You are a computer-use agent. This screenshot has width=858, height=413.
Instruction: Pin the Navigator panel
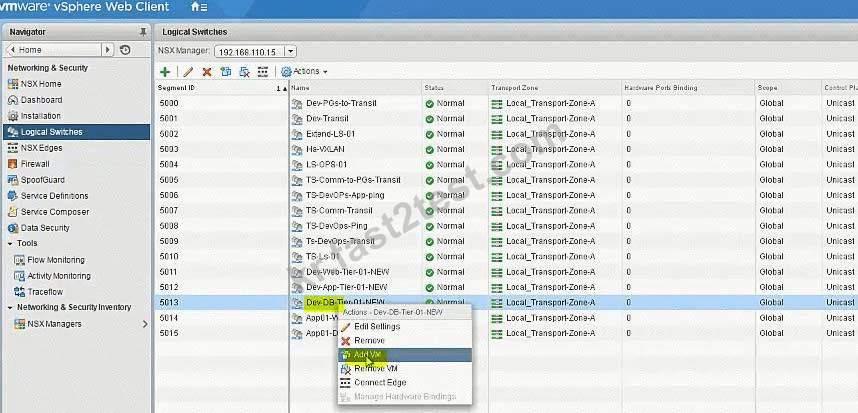[x=143, y=32]
